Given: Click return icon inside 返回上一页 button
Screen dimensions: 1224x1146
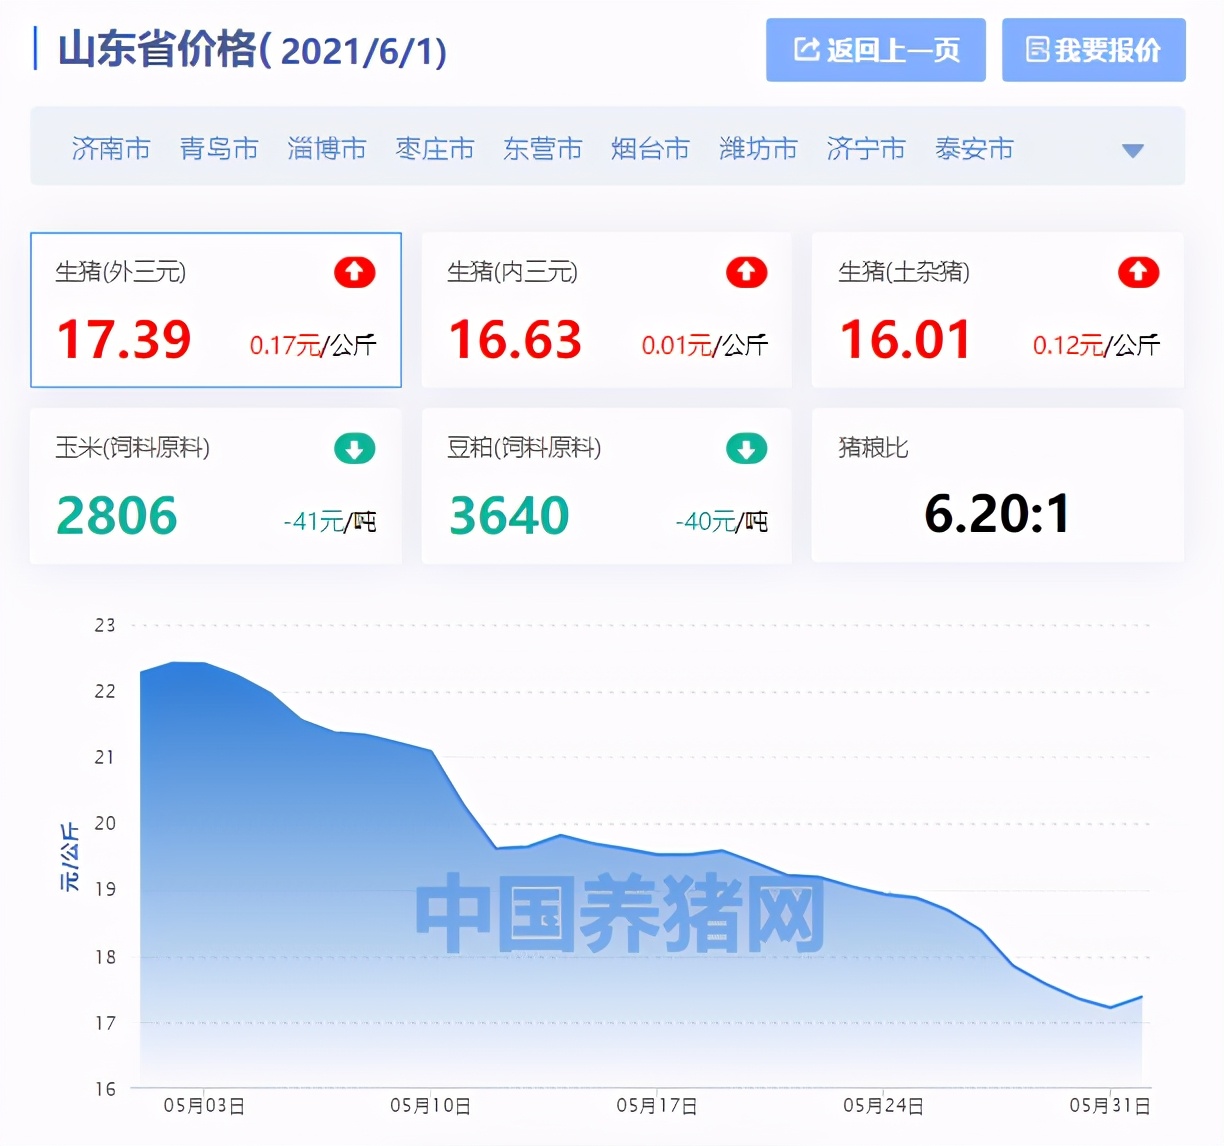Looking at the screenshot, I should pyautogui.click(x=806, y=49).
